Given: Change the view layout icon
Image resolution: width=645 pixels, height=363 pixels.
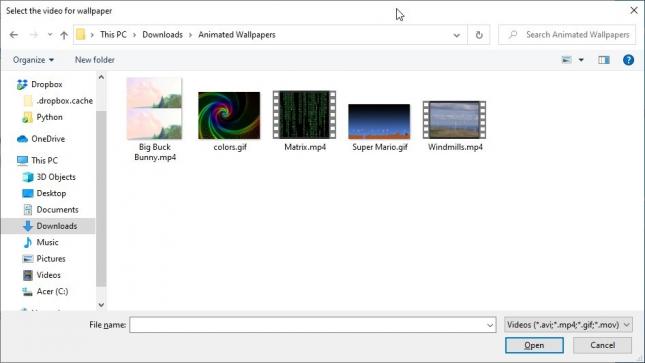Looking at the screenshot, I should tap(566, 60).
